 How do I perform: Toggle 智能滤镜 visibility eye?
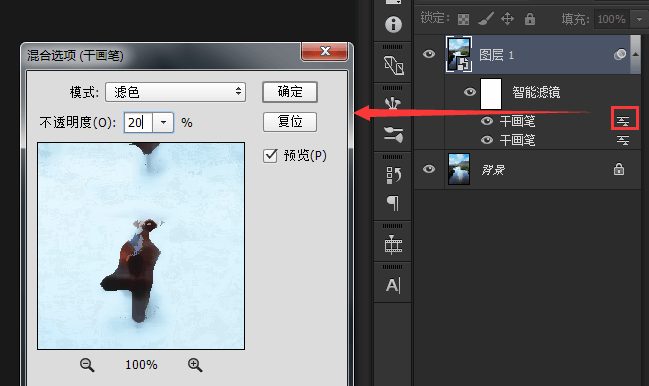click(470, 92)
